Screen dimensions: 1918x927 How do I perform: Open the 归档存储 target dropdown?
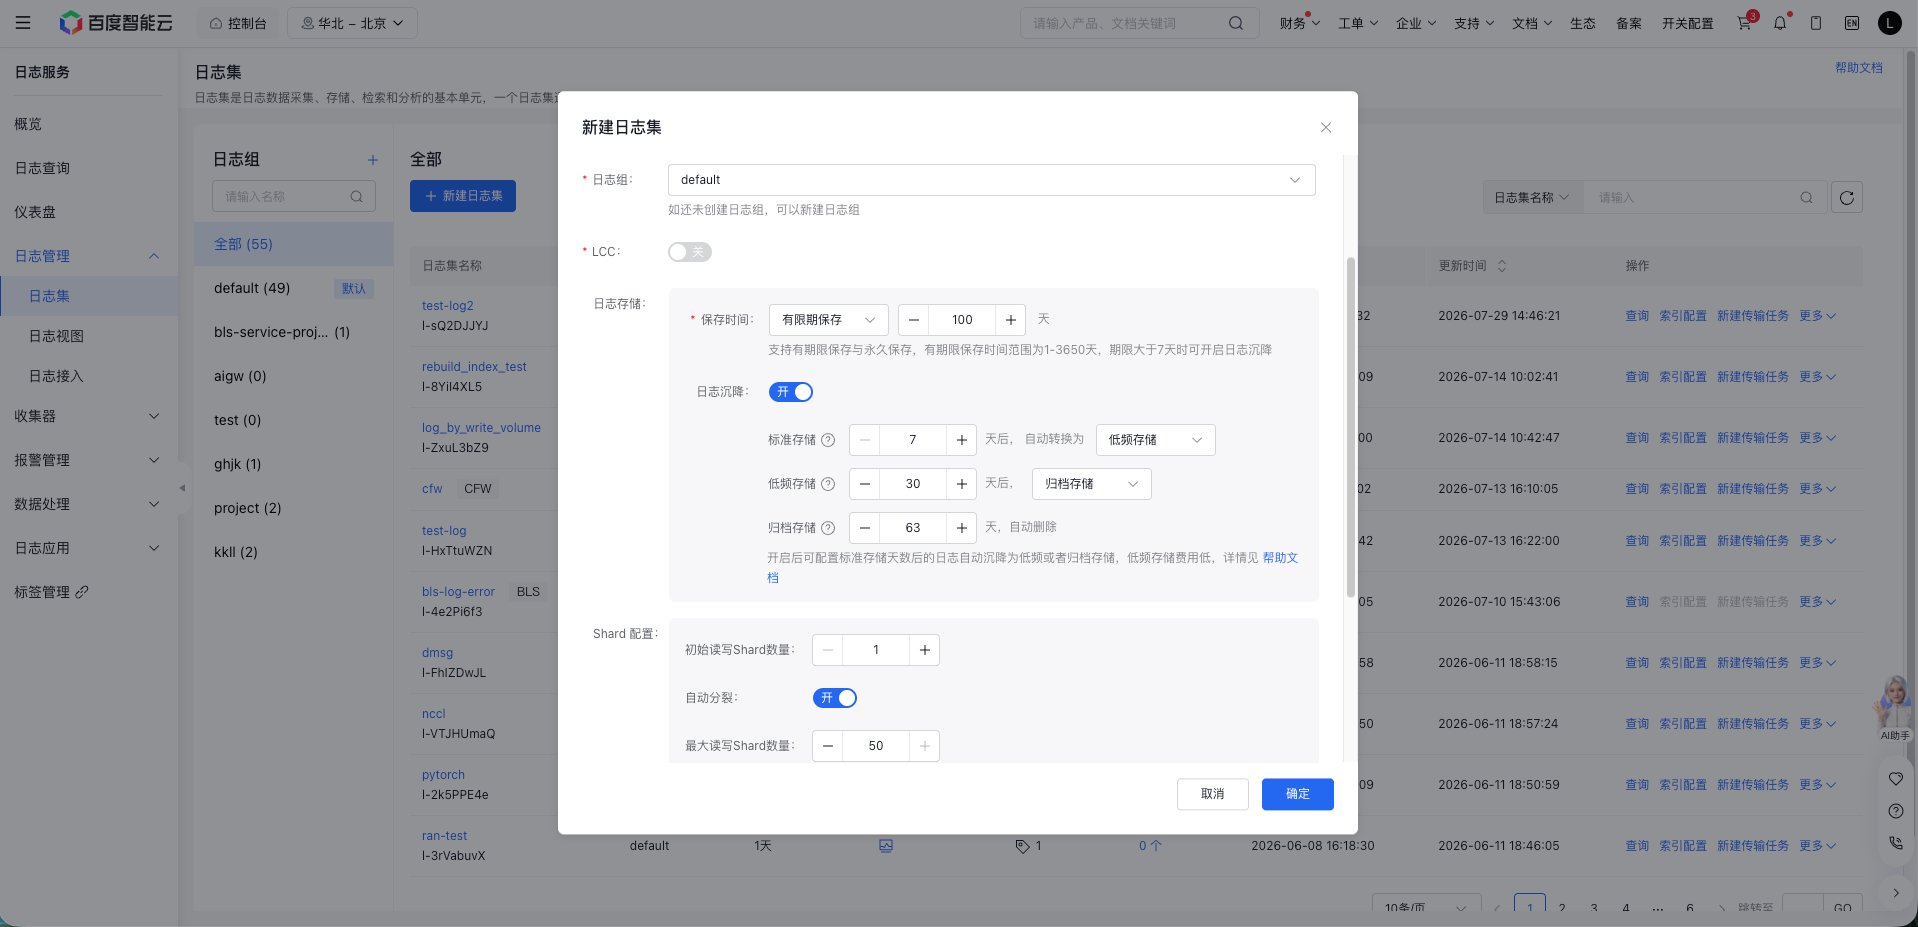pyautogui.click(x=1091, y=484)
